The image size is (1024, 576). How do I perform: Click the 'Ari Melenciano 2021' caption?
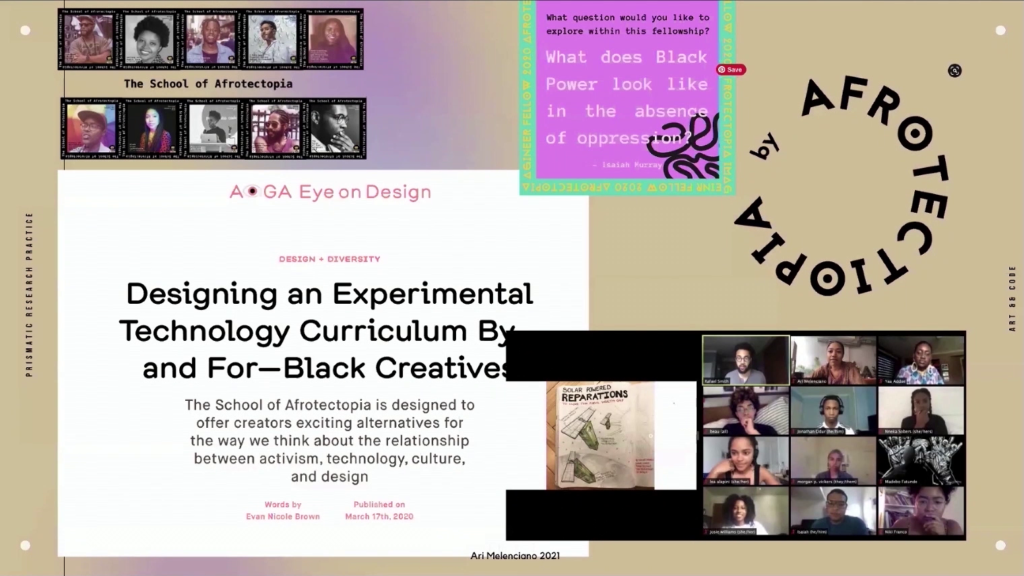point(515,556)
